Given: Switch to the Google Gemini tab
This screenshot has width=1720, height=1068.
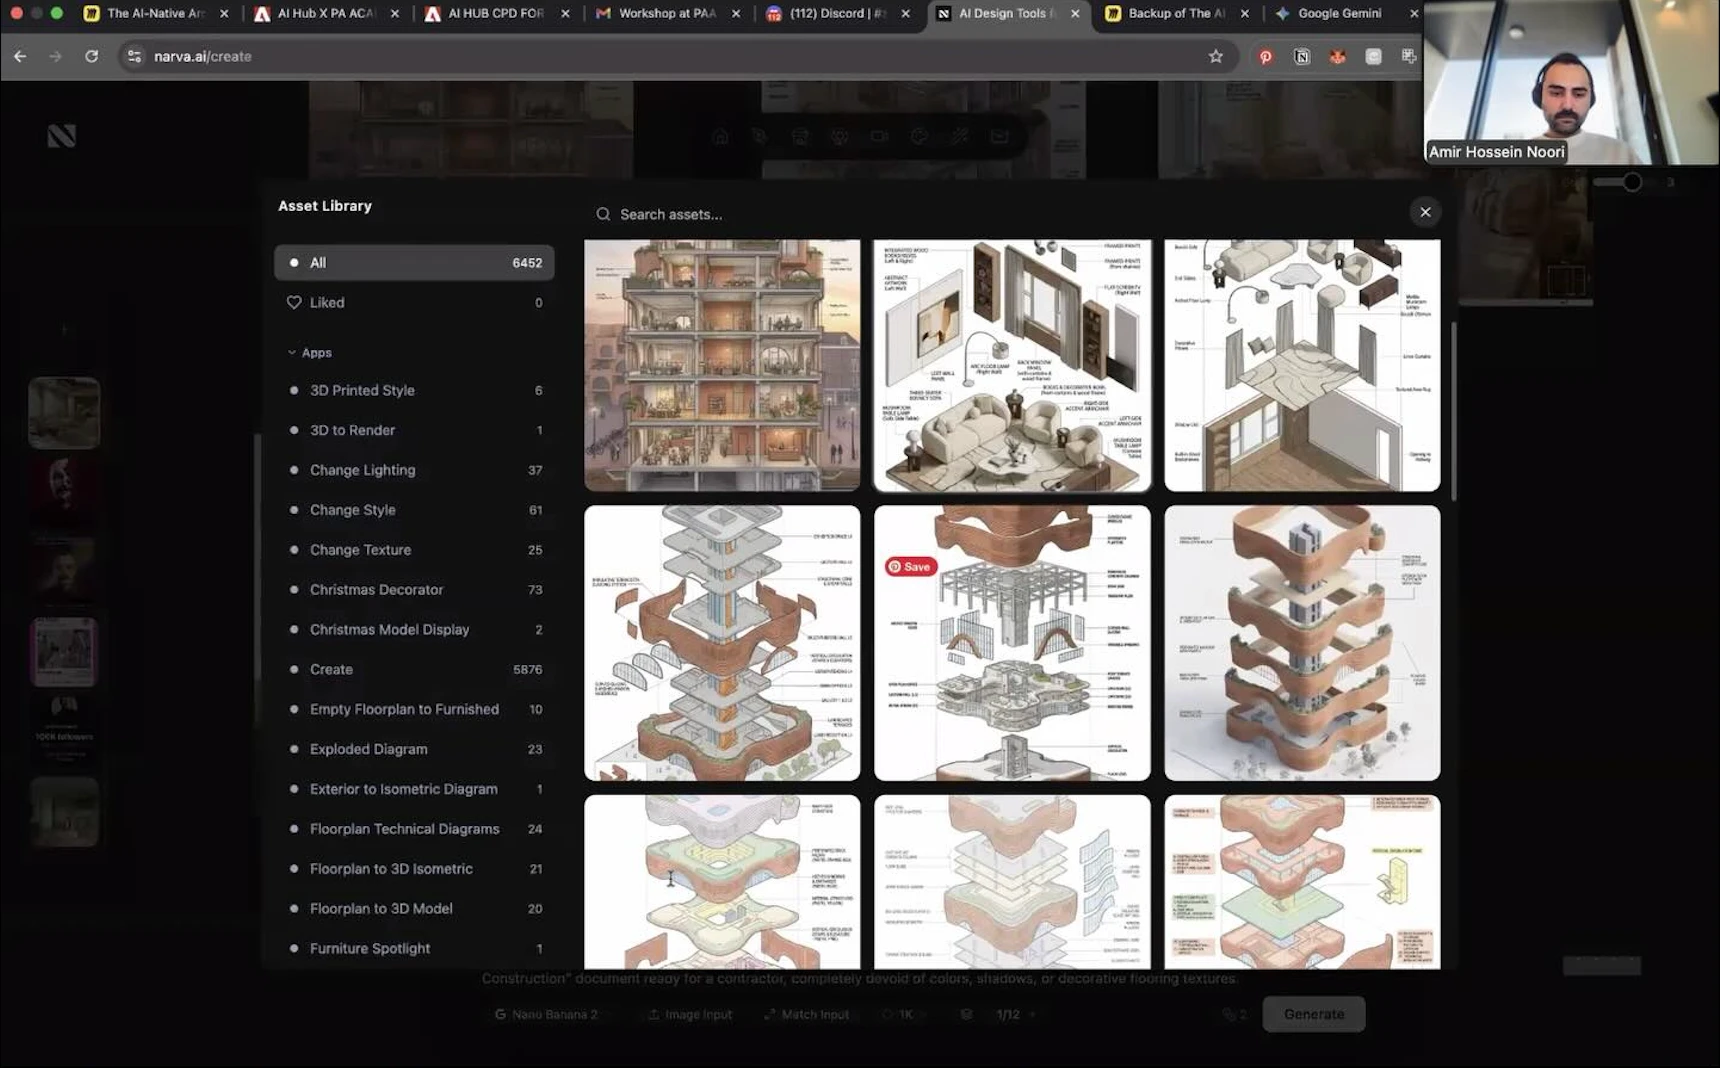Looking at the screenshot, I should [x=1338, y=14].
